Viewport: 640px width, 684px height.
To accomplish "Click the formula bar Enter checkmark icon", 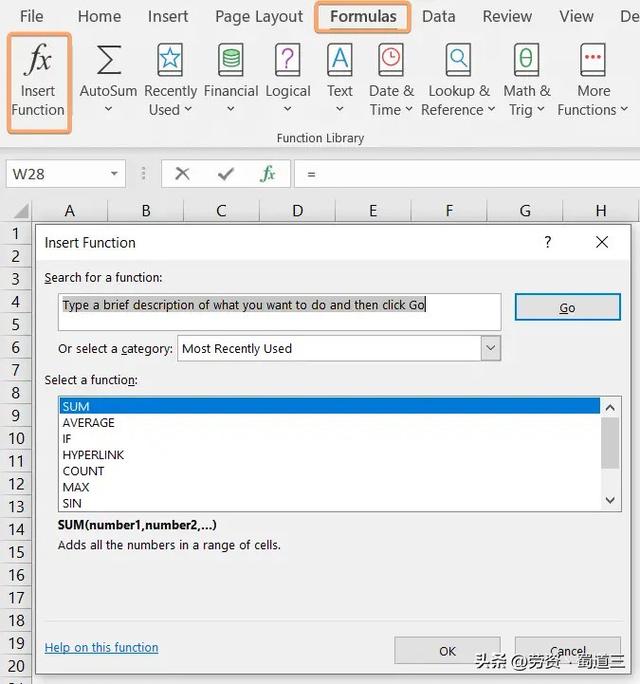I will (x=226, y=174).
